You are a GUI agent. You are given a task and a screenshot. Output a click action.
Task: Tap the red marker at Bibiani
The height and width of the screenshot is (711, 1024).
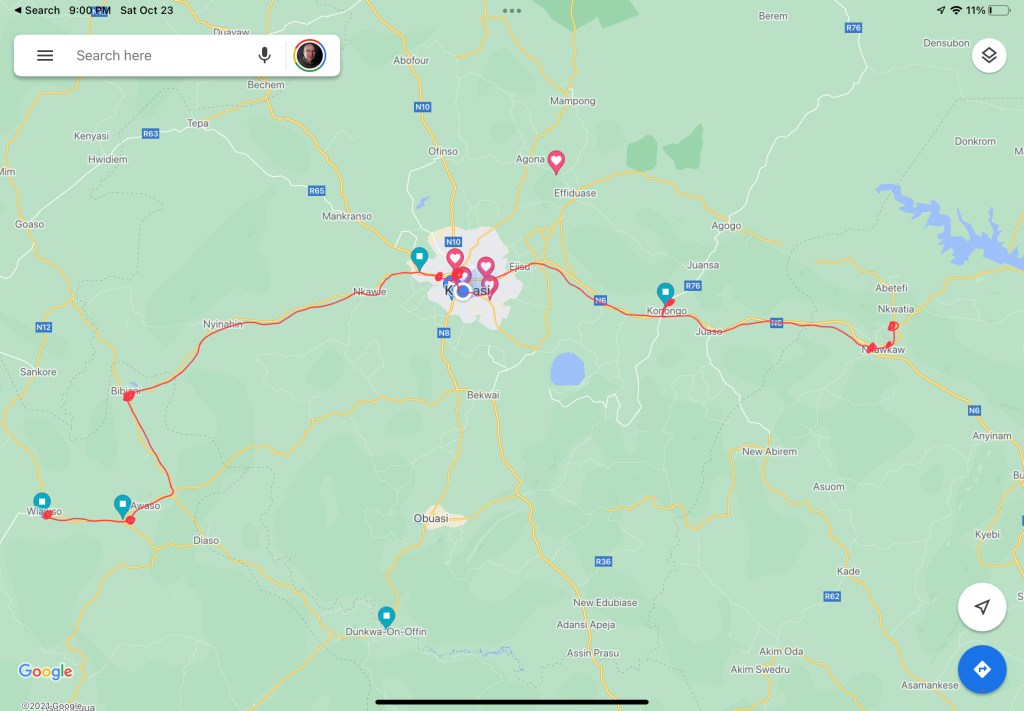[x=129, y=396]
